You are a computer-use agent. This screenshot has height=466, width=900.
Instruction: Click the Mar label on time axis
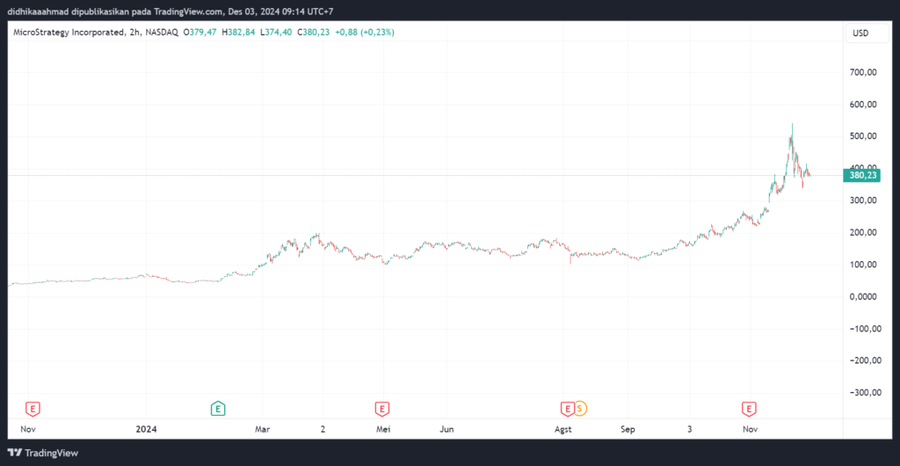[262, 429]
